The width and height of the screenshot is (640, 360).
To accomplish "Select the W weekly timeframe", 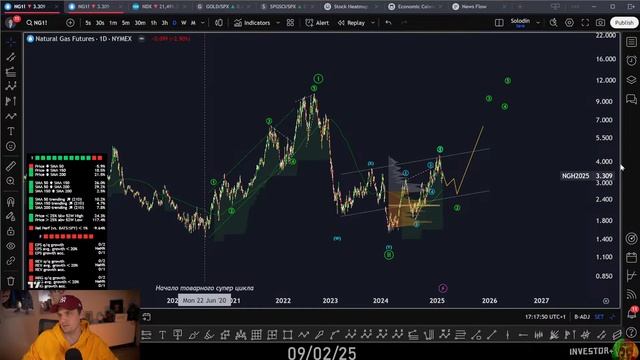I will [x=184, y=23].
